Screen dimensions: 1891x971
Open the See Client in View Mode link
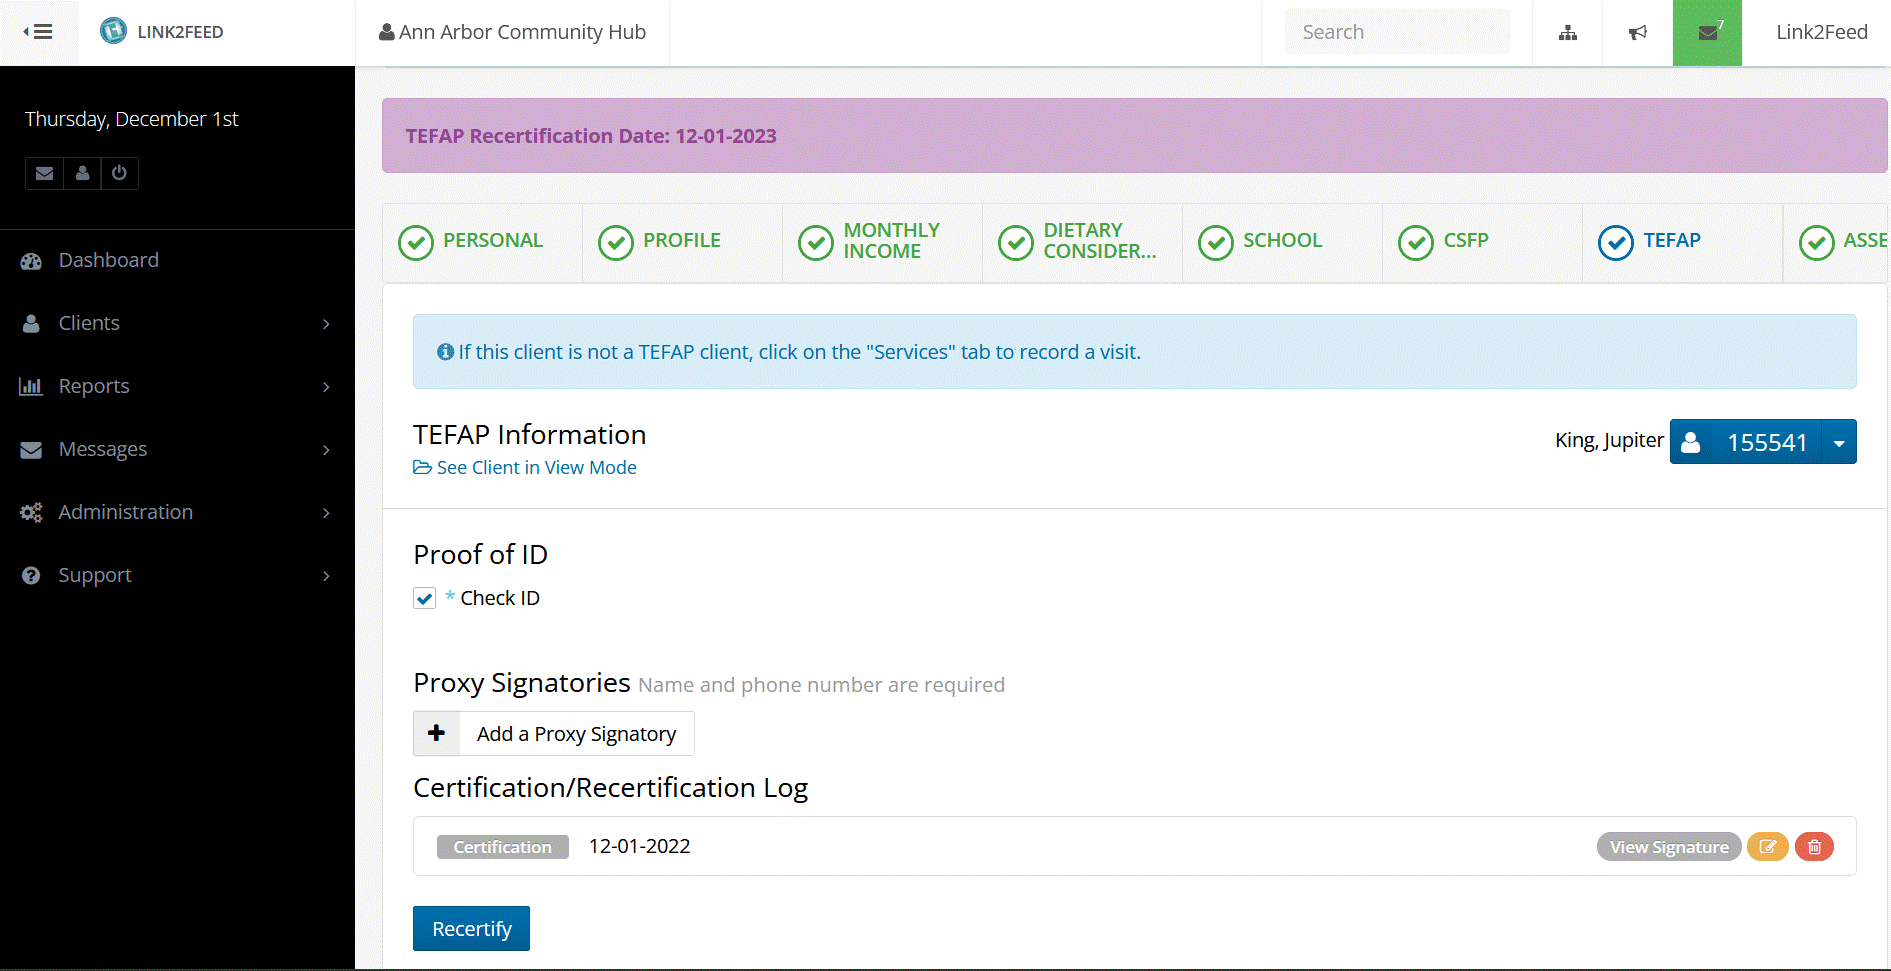536,467
